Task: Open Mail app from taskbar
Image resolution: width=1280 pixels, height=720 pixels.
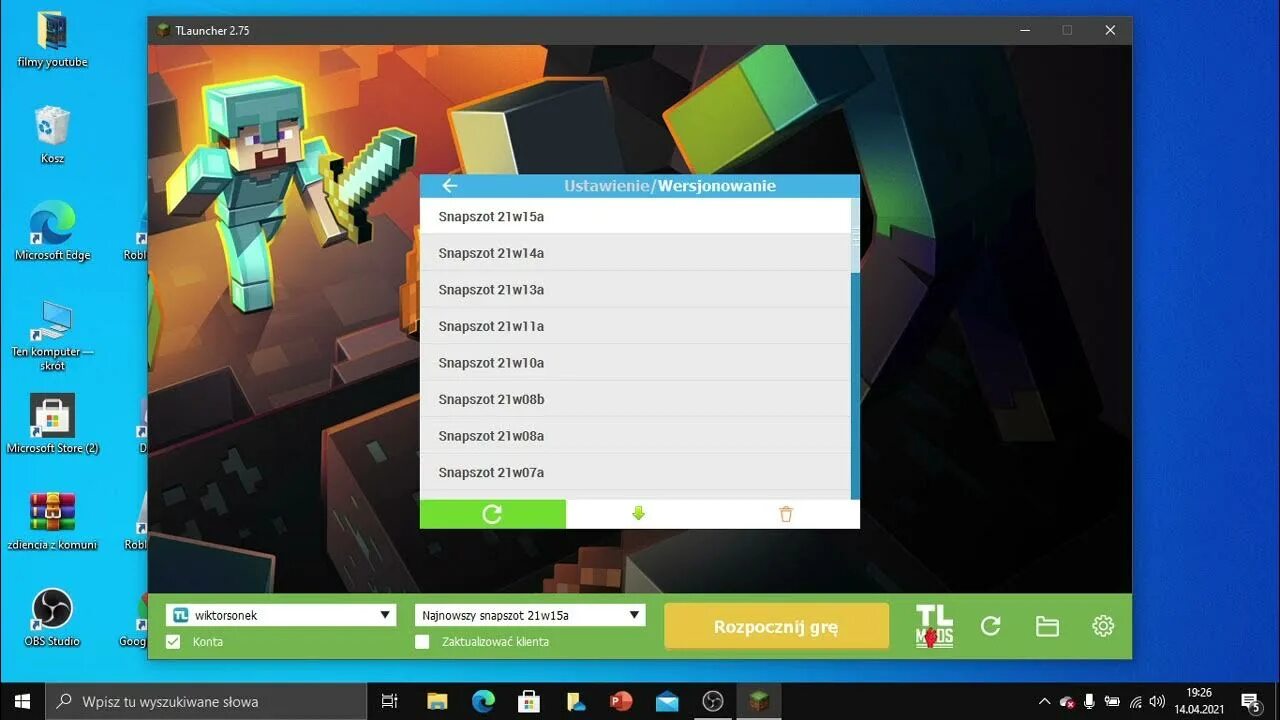Action: point(667,701)
